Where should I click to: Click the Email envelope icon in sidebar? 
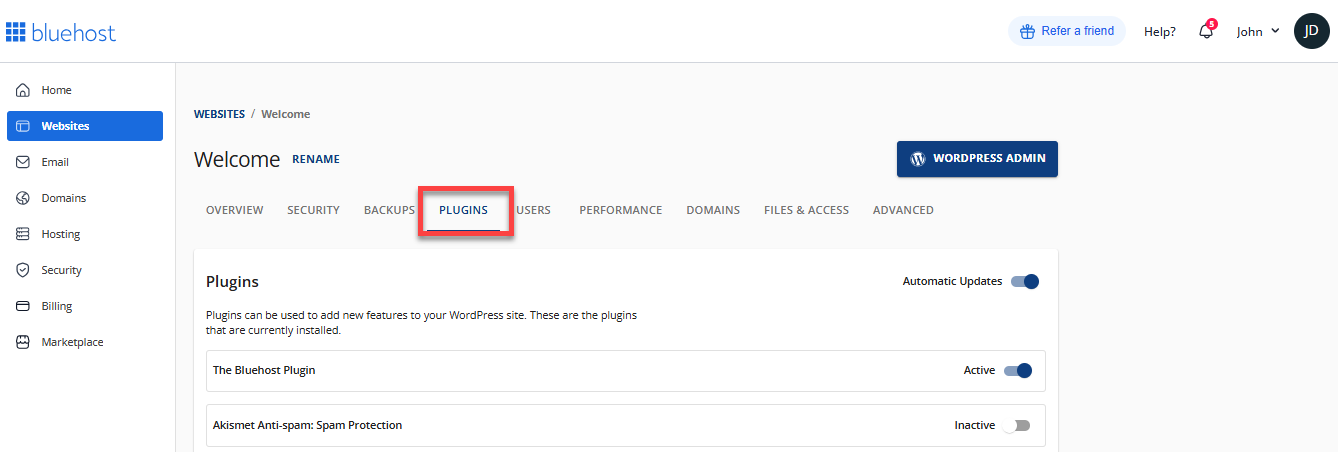[23, 162]
